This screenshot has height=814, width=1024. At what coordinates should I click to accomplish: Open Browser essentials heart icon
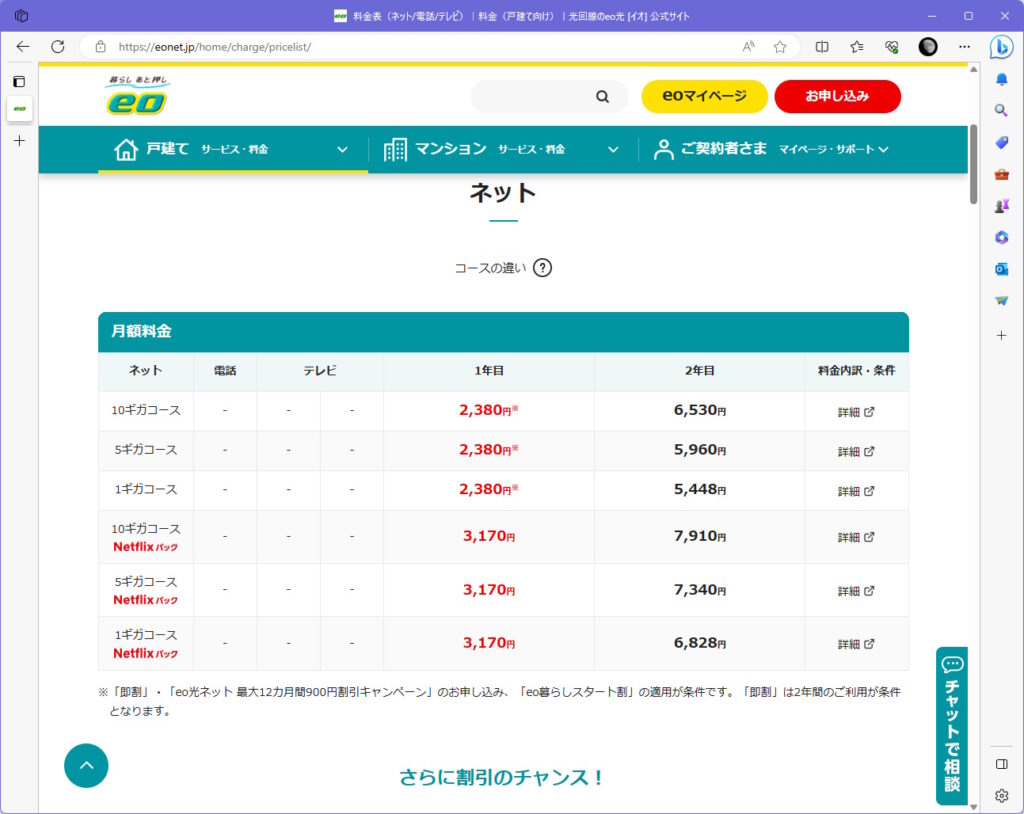point(891,47)
